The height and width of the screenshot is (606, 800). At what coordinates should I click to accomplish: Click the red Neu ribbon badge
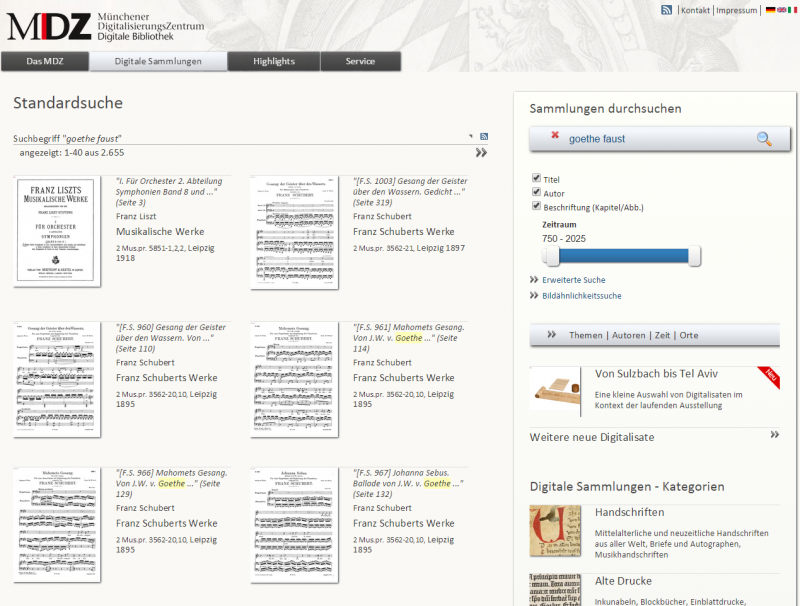pos(771,376)
